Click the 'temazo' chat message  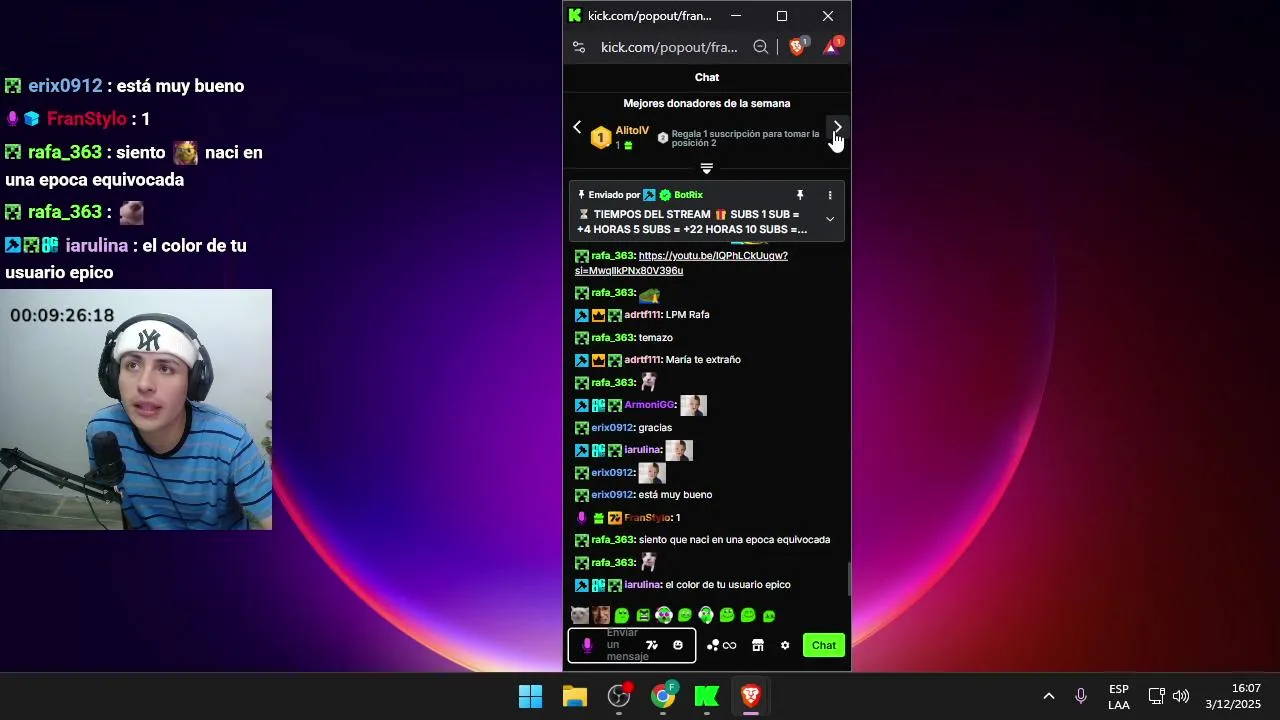click(x=656, y=338)
